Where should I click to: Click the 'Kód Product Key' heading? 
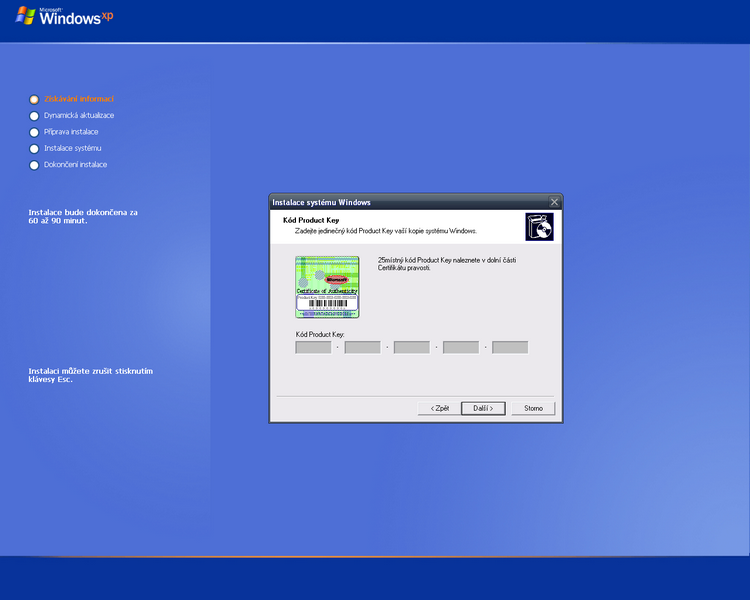click(x=311, y=220)
